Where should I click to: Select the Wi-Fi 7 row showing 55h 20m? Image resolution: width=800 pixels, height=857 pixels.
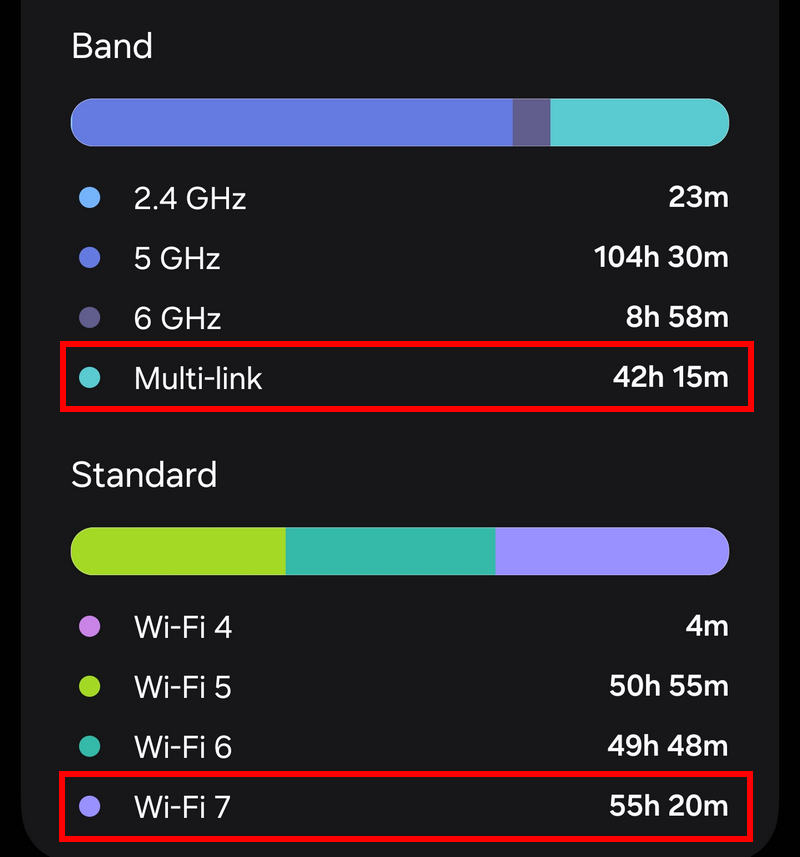pos(406,806)
